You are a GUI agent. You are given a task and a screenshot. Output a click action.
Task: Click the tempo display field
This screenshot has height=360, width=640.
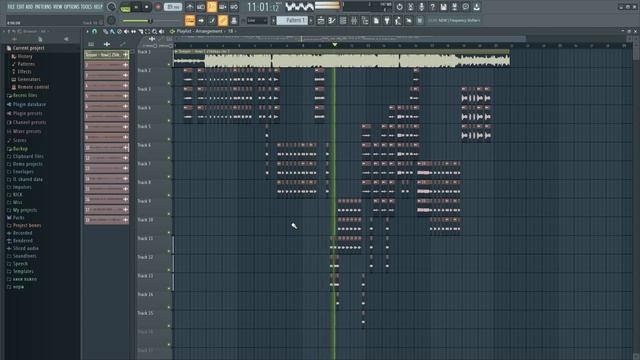[x=173, y=7]
